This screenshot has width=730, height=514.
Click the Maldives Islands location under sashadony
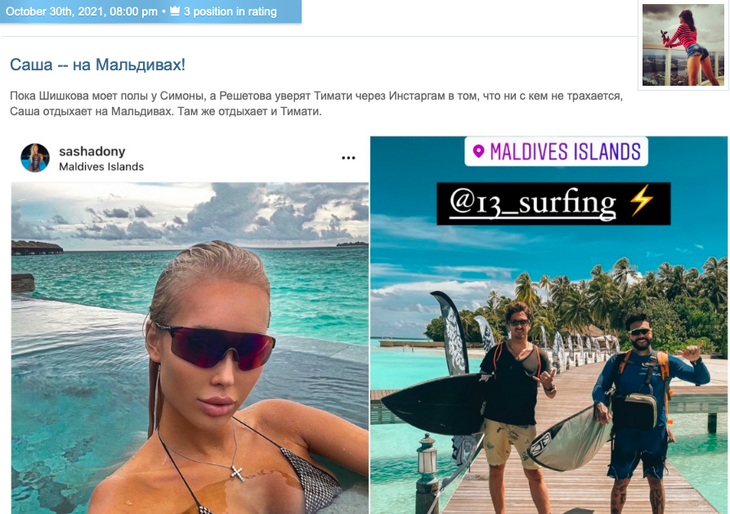(101, 167)
